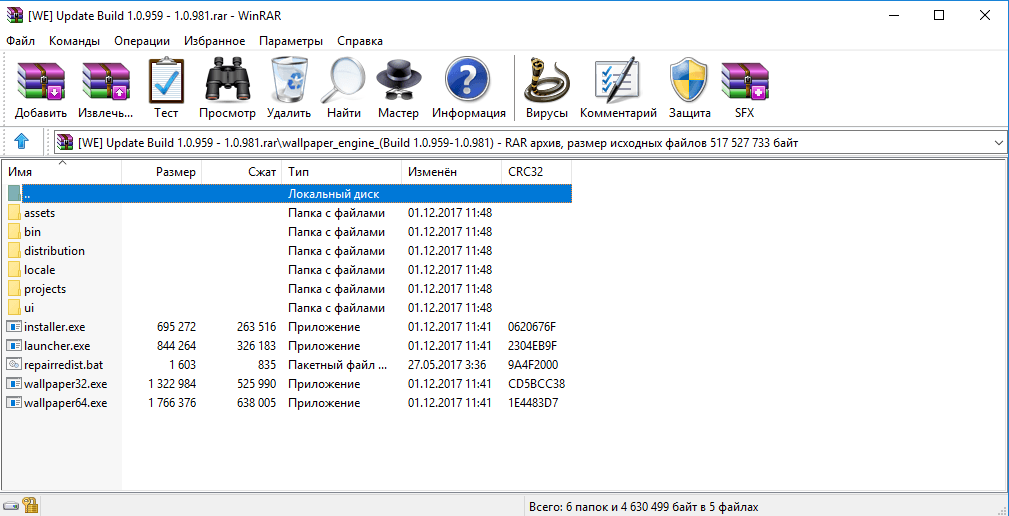Screen dimensions: 1009x516
Task: Sort by the Изменён column header
Action: point(451,172)
